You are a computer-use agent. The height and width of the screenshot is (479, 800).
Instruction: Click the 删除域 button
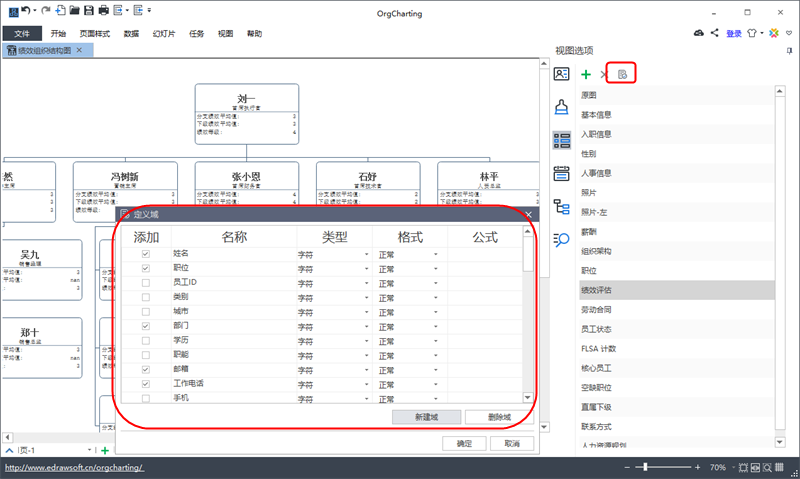pos(499,417)
